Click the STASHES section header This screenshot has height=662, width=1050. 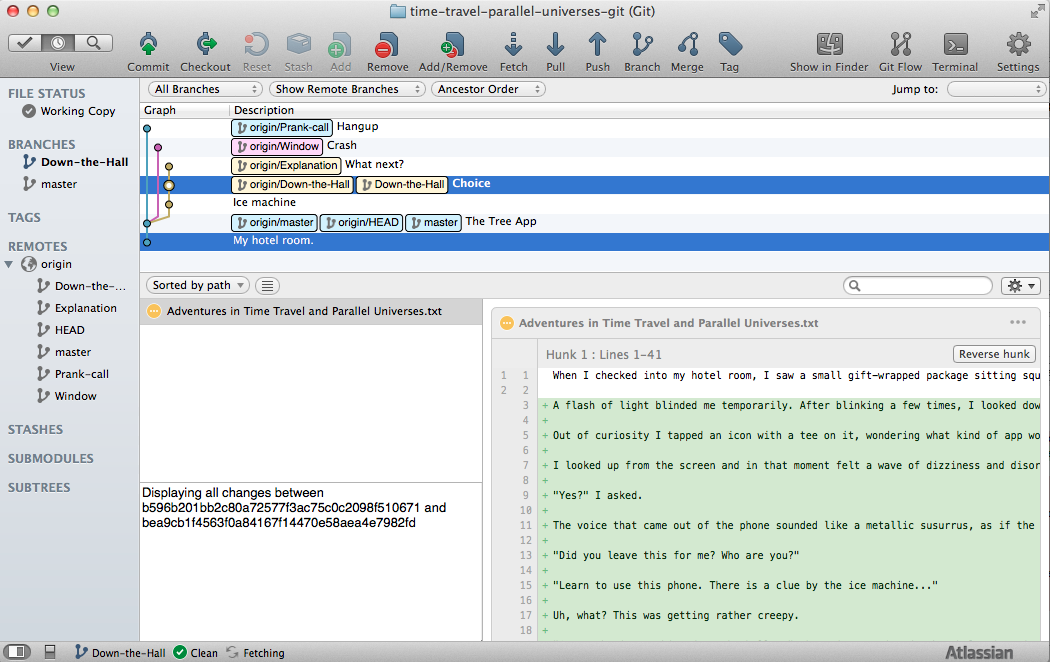point(35,430)
